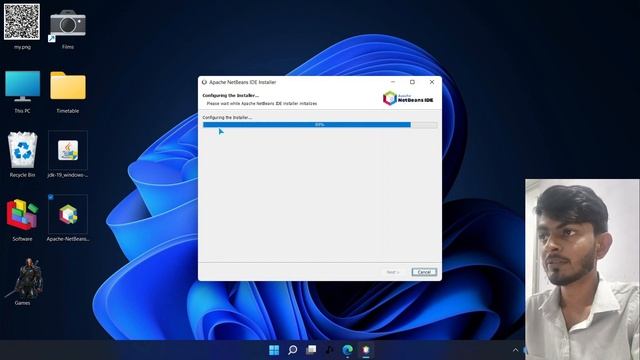The height and width of the screenshot is (360, 640).
Task: Toggle the checkbox on Apache-NetBeans desktop icon
Action: [51, 197]
